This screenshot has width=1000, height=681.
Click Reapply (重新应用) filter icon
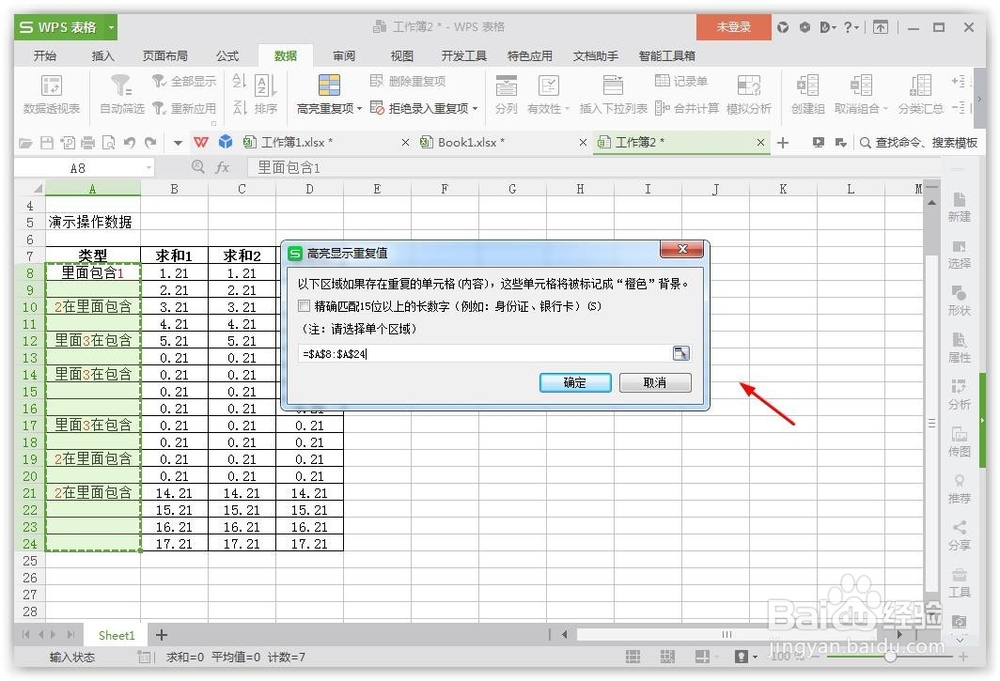coord(159,108)
